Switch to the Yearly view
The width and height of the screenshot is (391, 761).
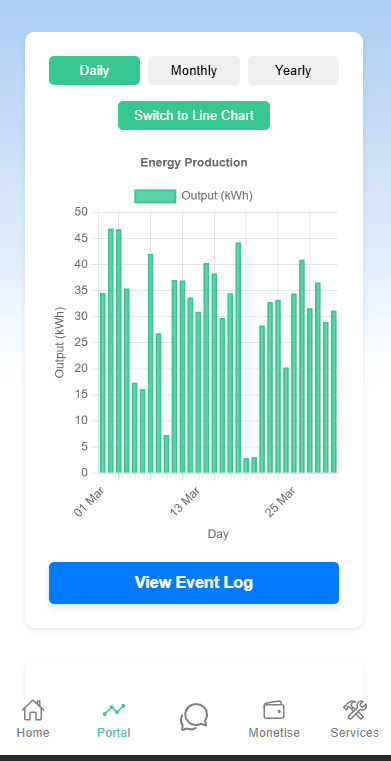pyautogui.click(x=293, y=70)
